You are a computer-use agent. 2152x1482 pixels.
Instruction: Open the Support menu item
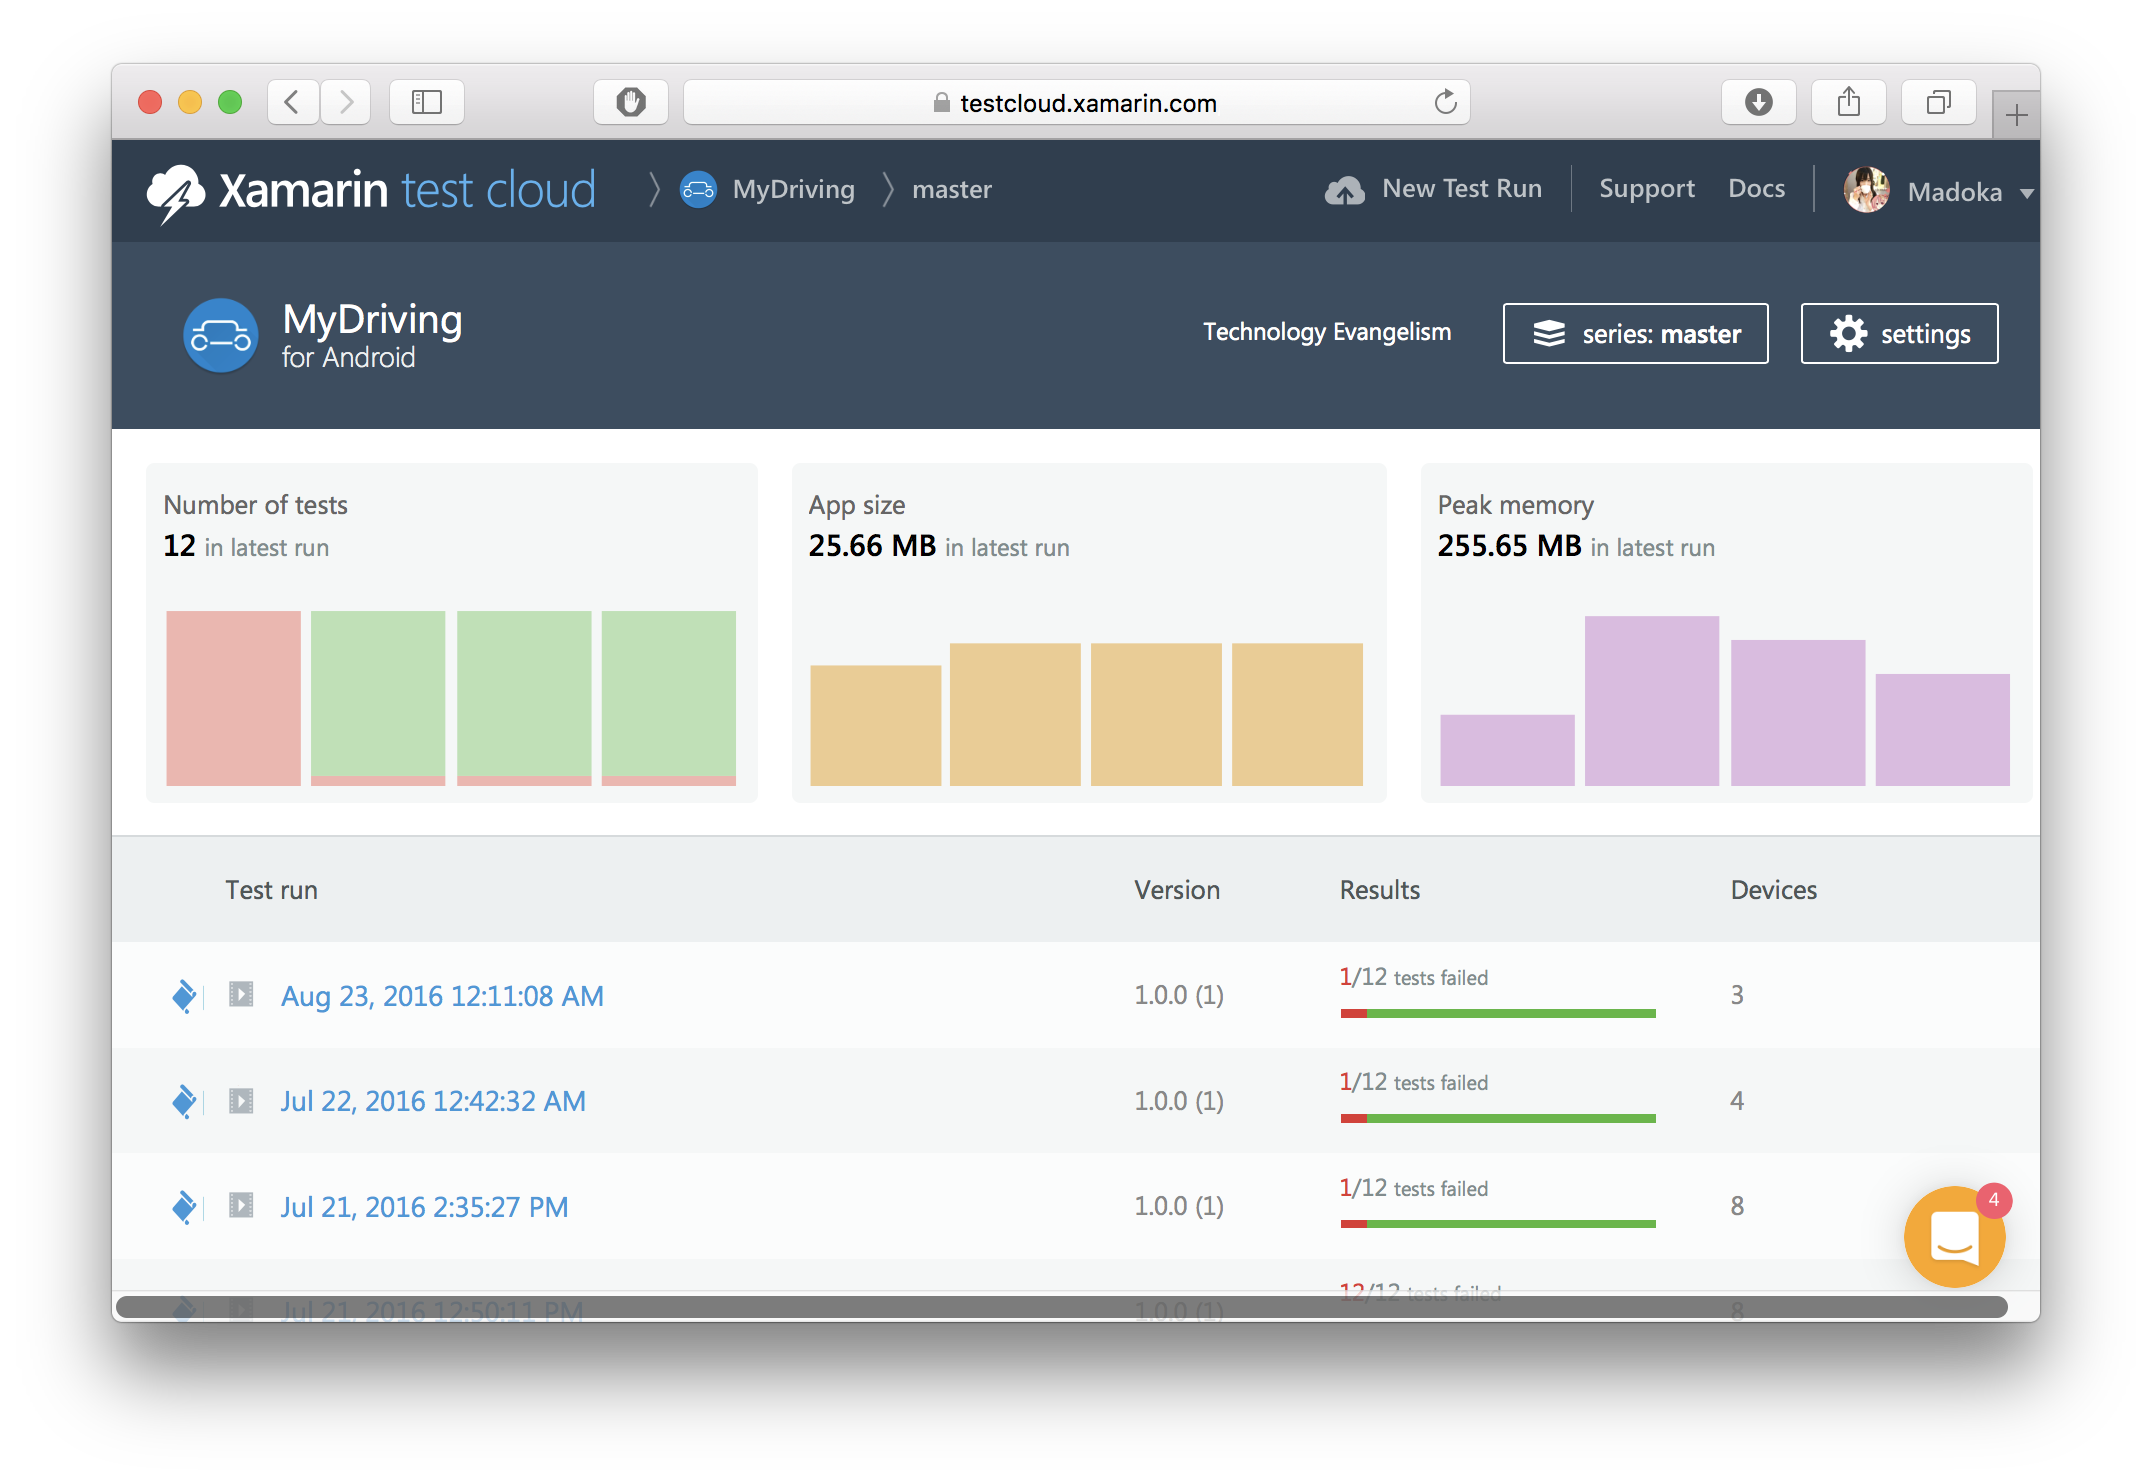[x=1645, y=186]
